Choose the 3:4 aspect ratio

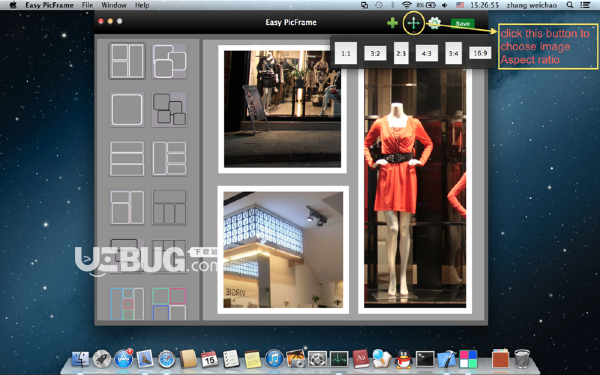click(x=453, y=53)
